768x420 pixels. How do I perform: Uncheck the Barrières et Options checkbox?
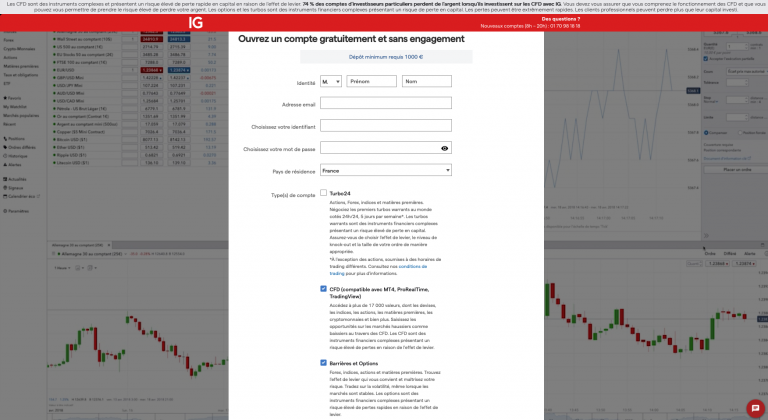[x=324, y=362]
